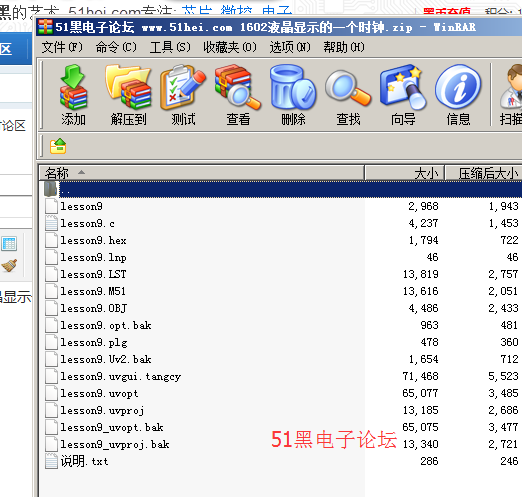Select the file lesson9.c
Screen dimensions: 522x497
(87, 223)
